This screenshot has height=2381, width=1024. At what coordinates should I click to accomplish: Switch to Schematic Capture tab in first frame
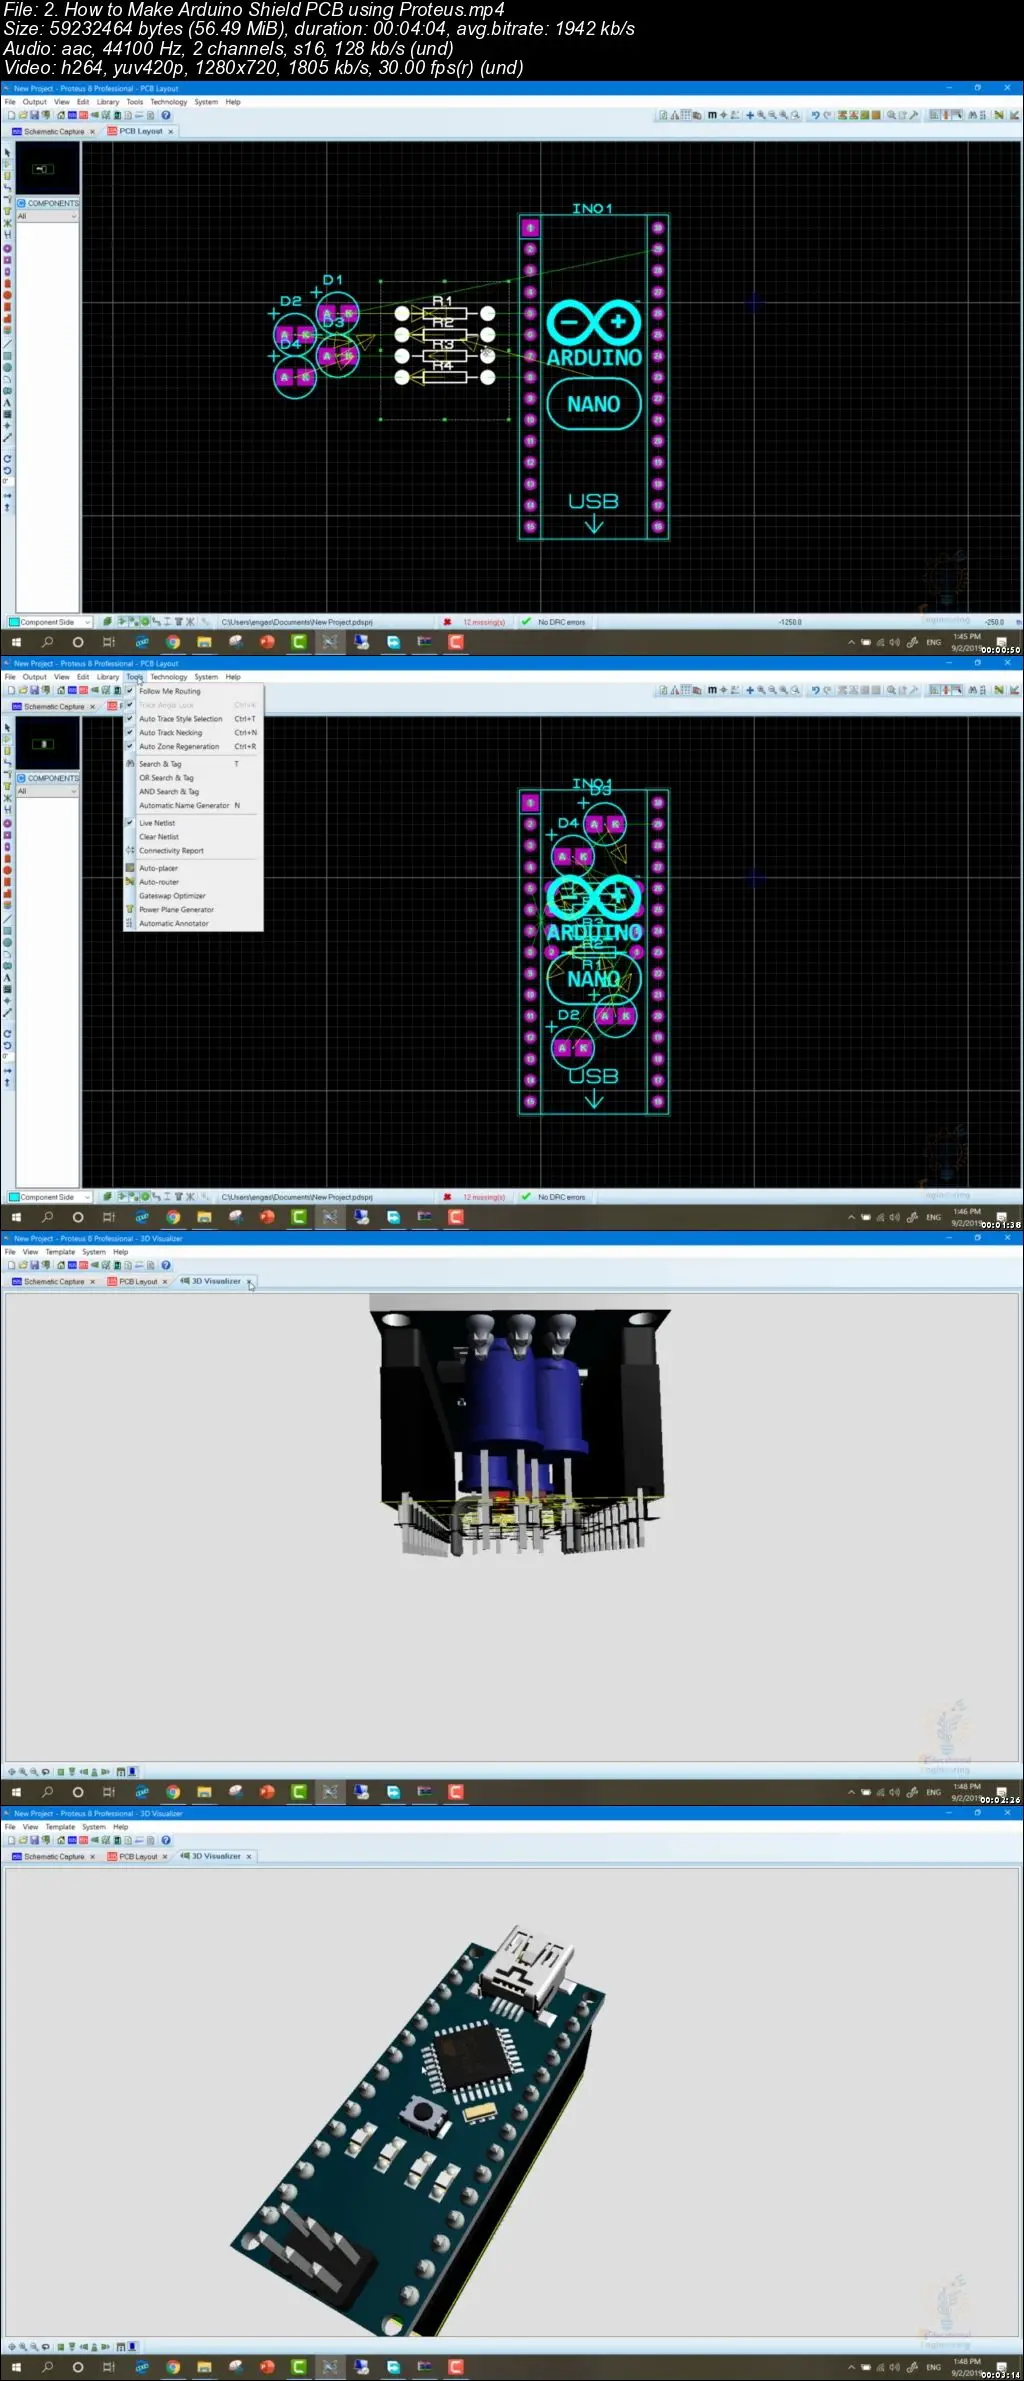[x=54, y=131]
